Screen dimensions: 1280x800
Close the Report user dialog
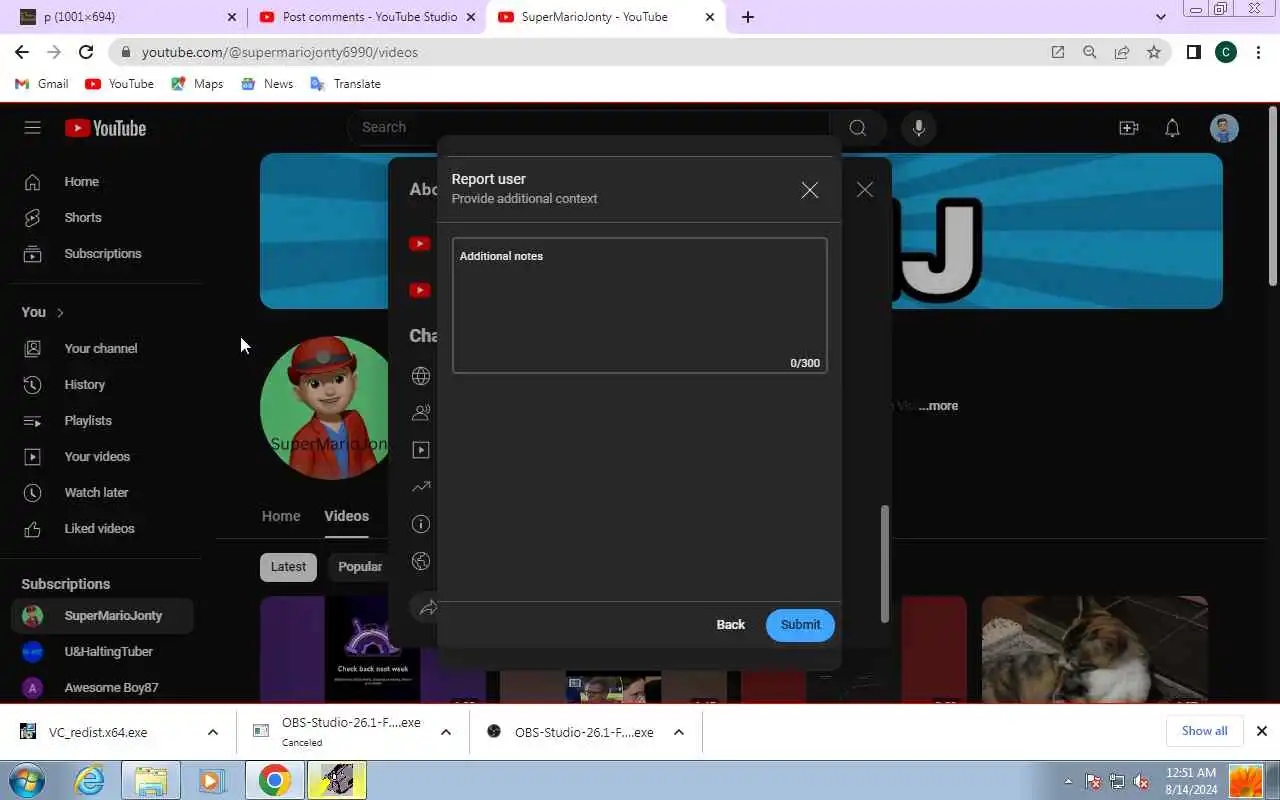(809, 190)
